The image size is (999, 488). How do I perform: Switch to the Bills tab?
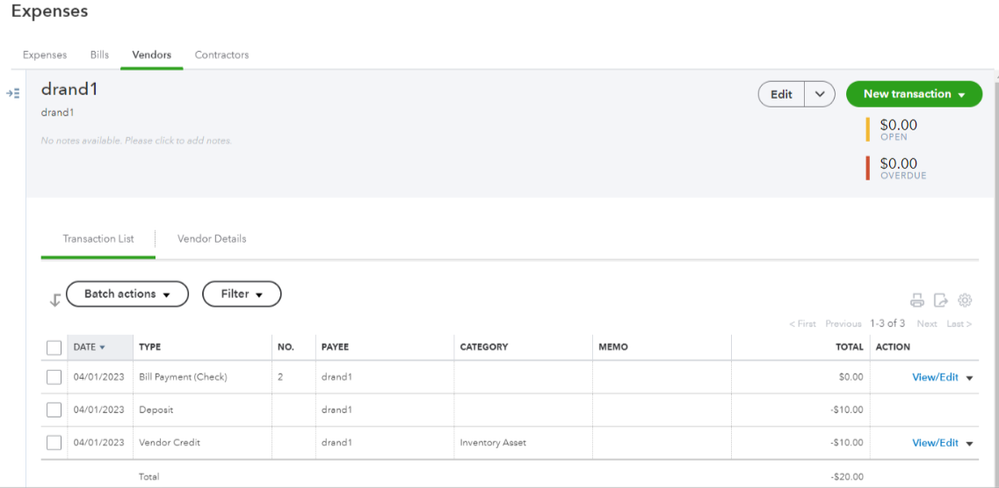[100, 55]
